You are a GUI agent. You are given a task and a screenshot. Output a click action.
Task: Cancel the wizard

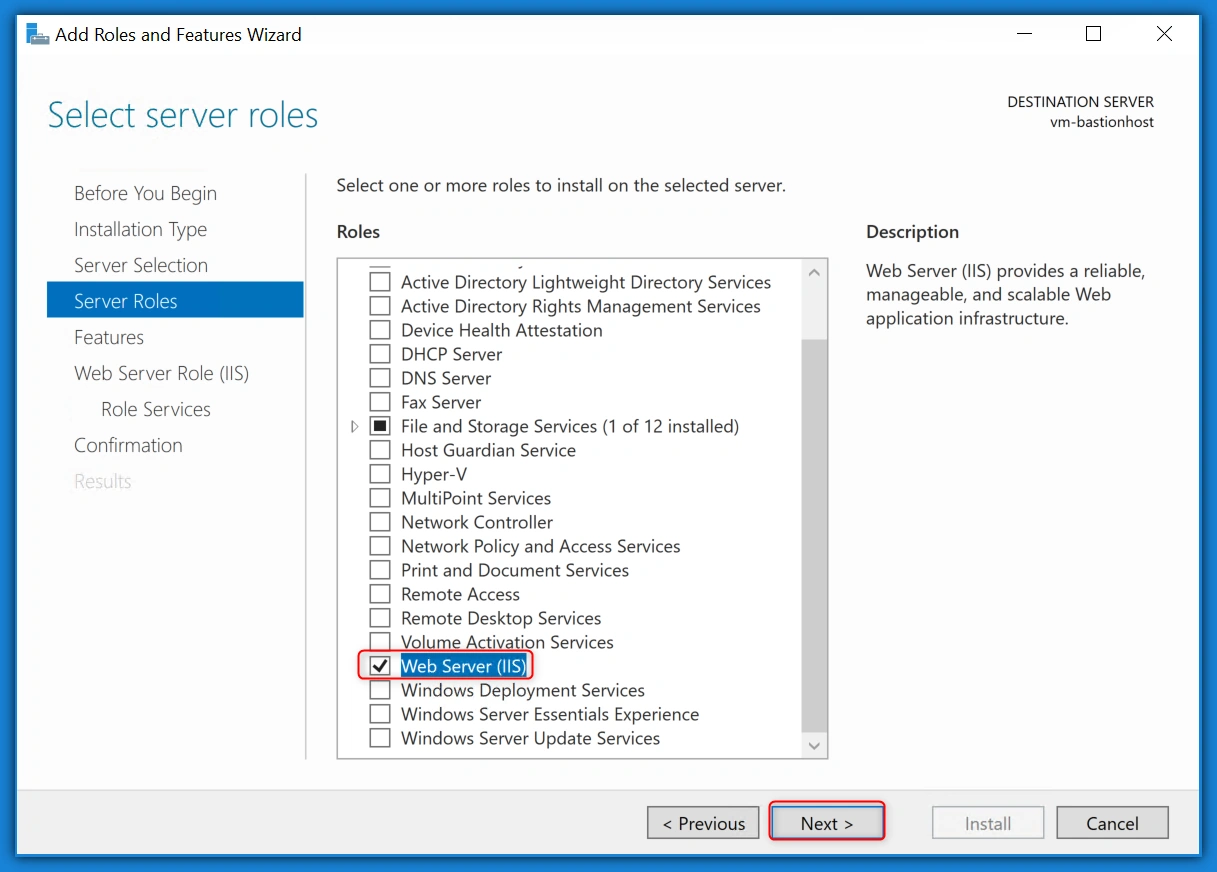point(1112,823)
